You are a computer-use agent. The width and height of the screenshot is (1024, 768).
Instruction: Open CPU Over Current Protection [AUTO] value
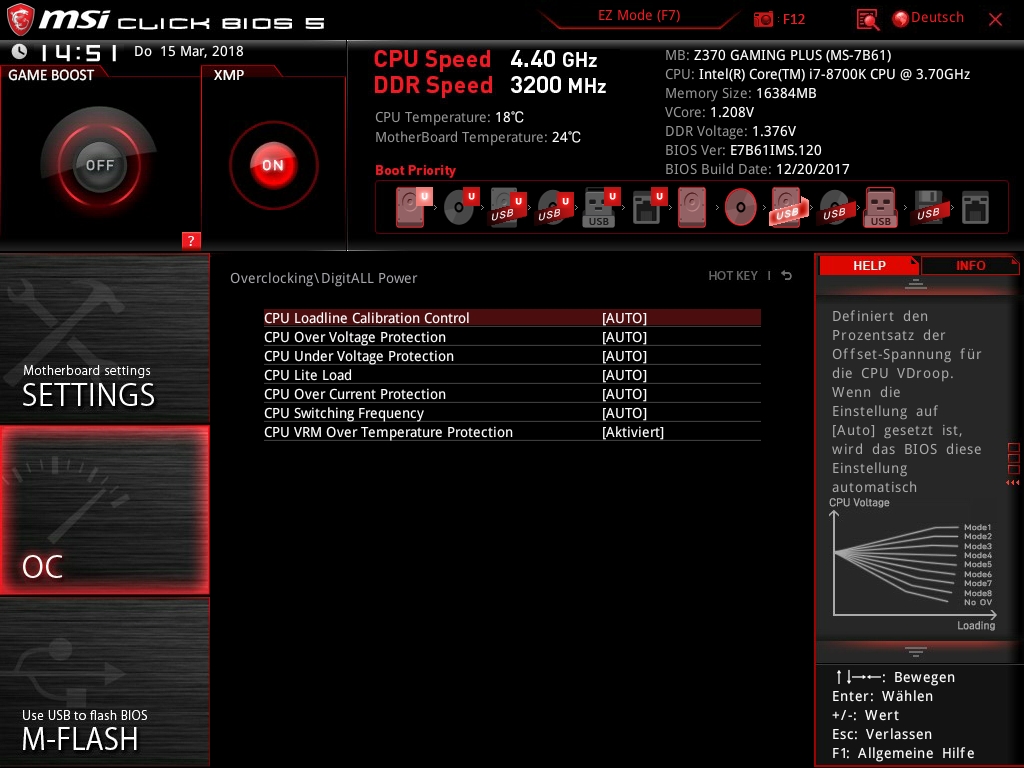(x=624, y=394)
